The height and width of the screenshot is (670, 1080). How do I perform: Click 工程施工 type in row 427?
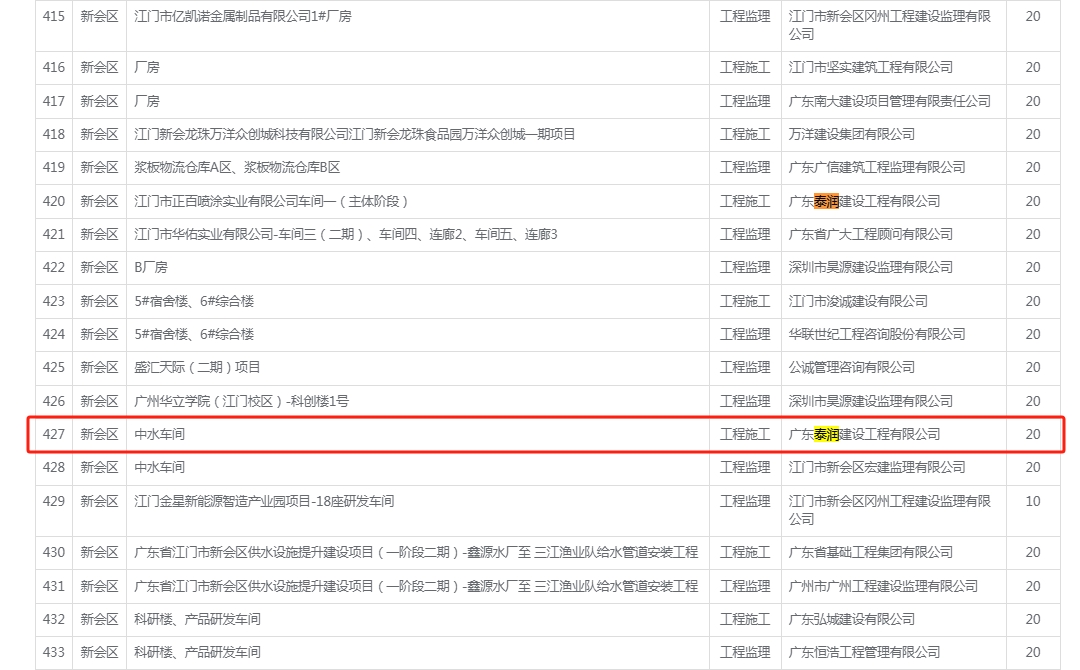pyautogui.click(x=745, y=434)
